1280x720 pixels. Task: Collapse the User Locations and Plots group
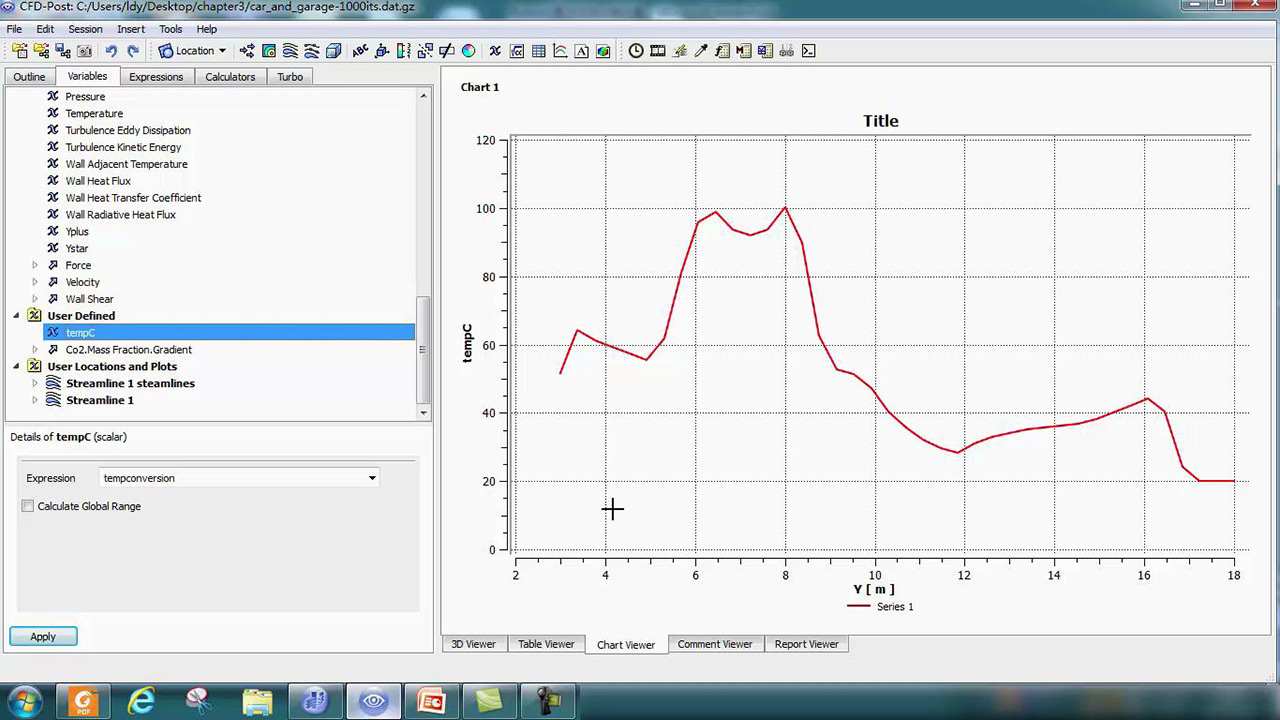click(16, 367)
